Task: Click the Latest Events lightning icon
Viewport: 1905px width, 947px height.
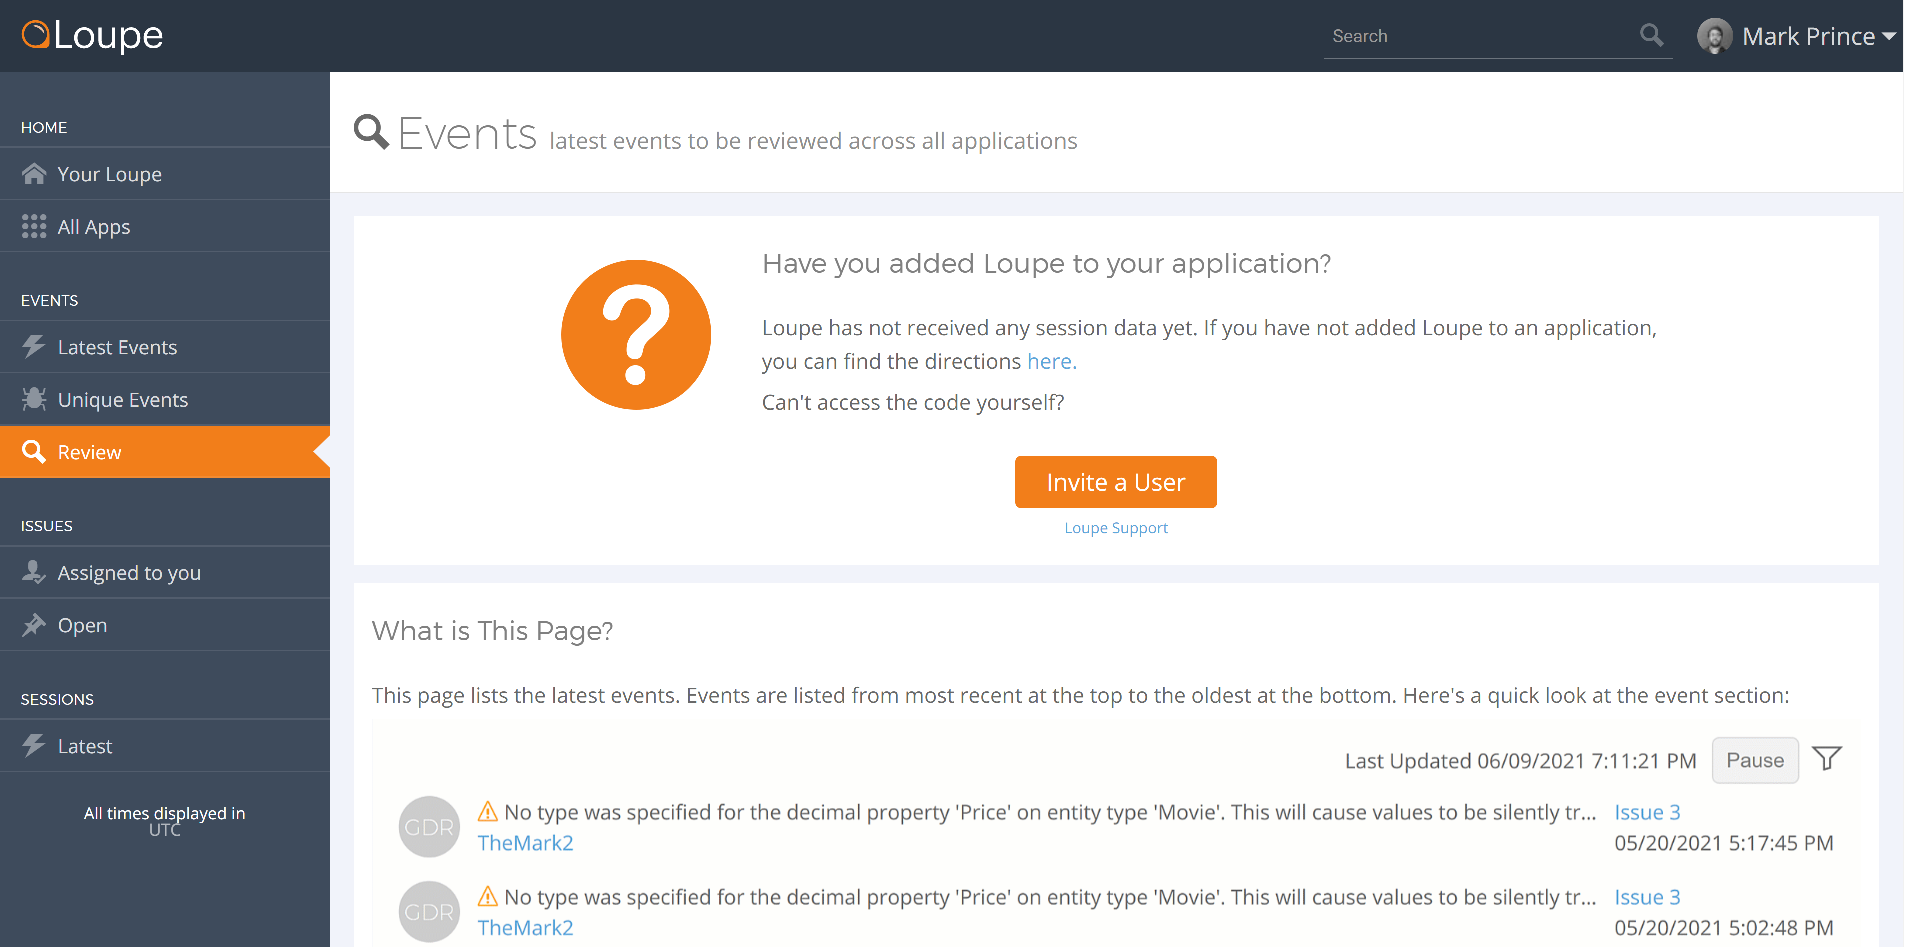Action: [x=34, y=347]
